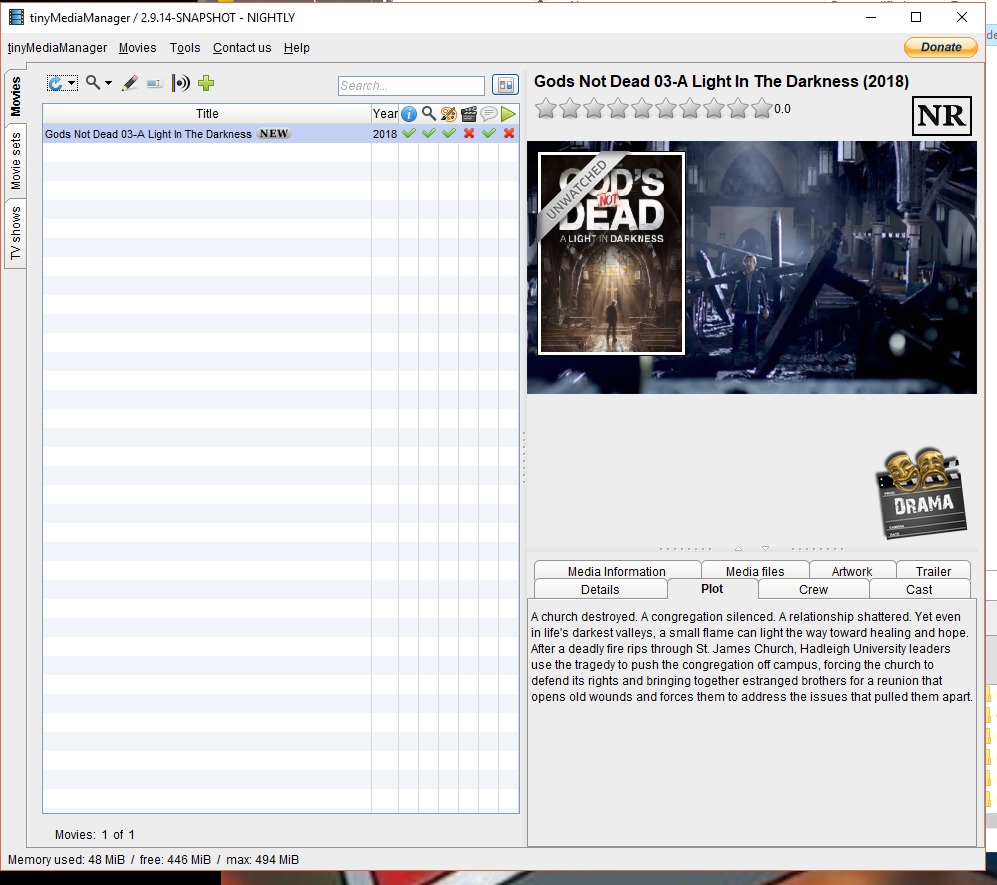
Task: Click the tenth rating star
Action: coord(761,108)
